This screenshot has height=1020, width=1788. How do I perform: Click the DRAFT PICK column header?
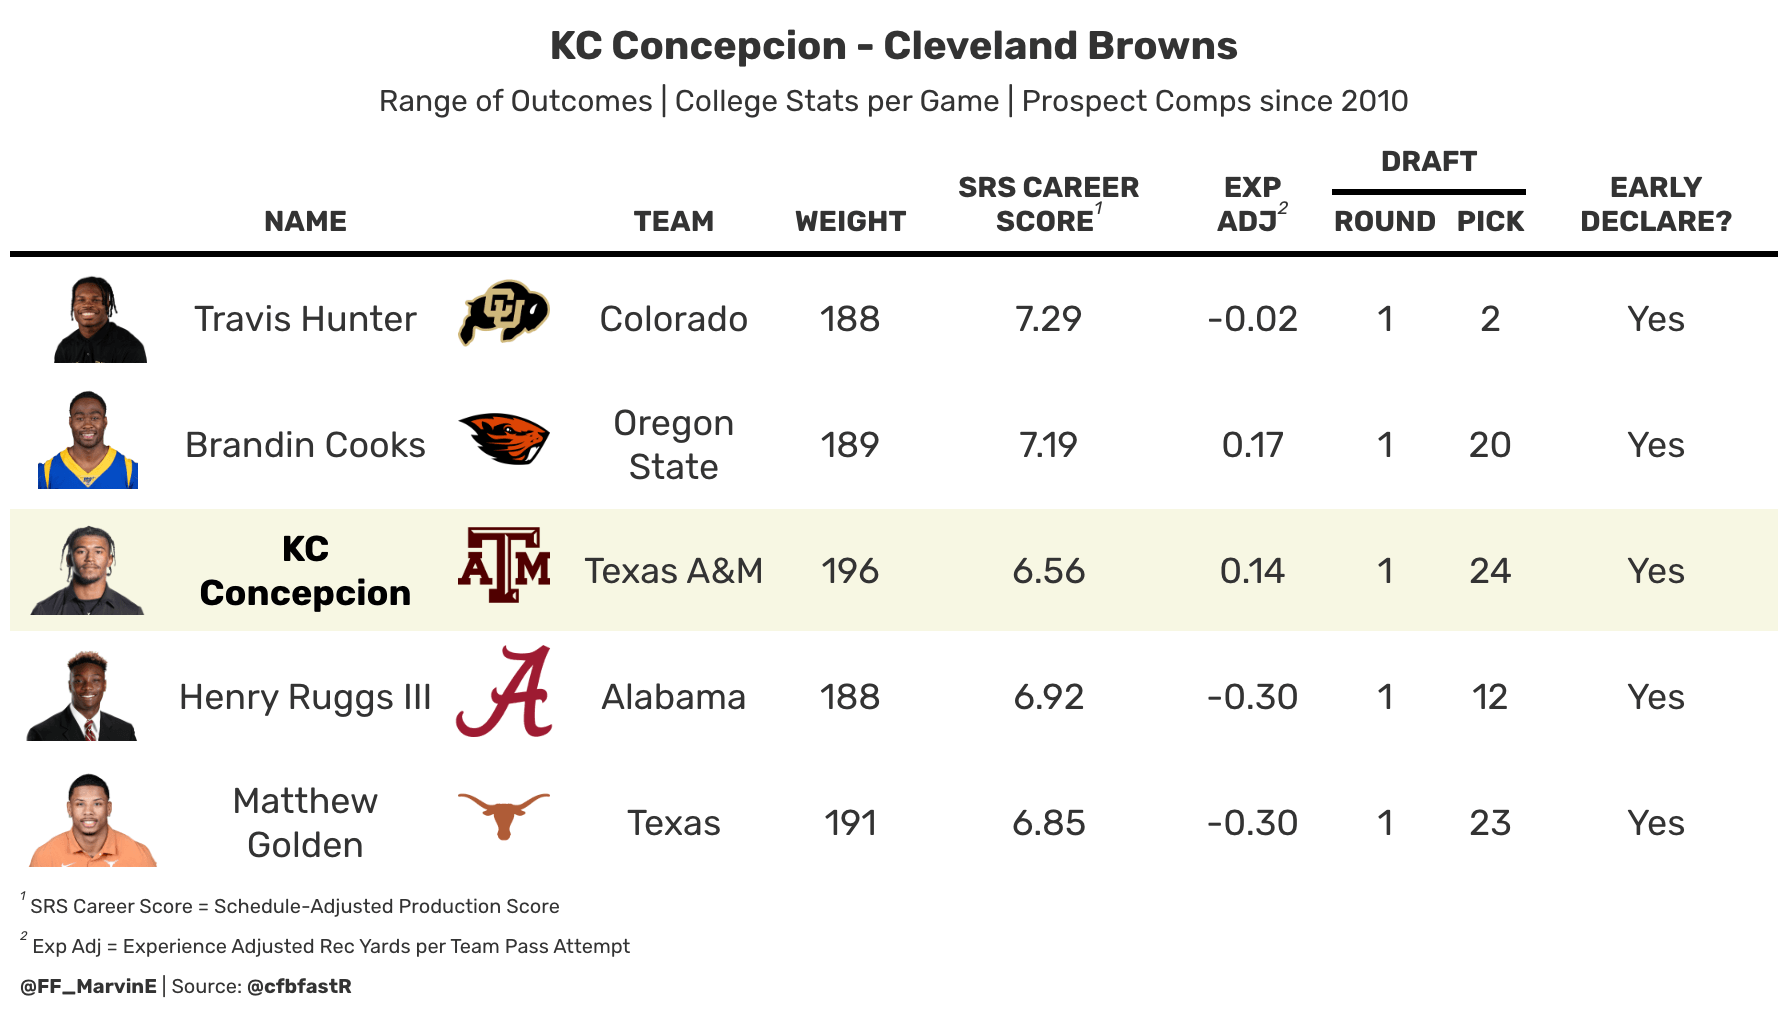pos(1490,221)
